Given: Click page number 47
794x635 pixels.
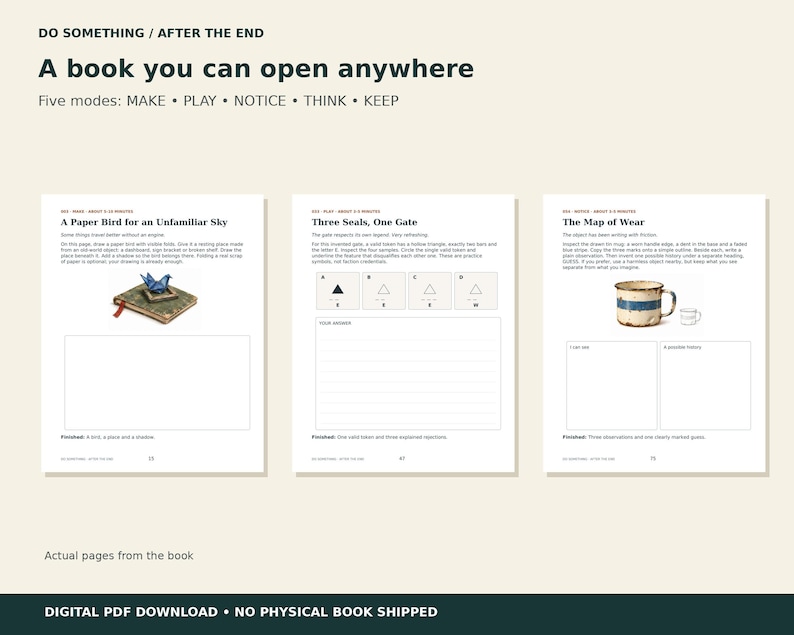Looking at the screenshot, I should [402, 459].
